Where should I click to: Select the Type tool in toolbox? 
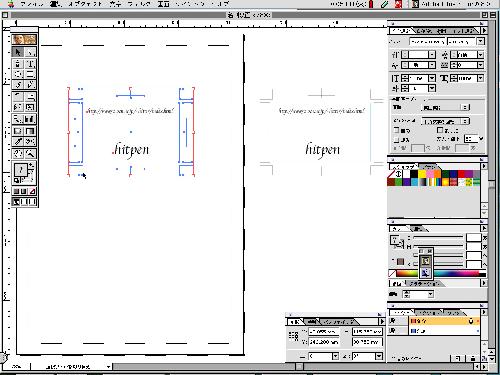click(x=30, y=64)
